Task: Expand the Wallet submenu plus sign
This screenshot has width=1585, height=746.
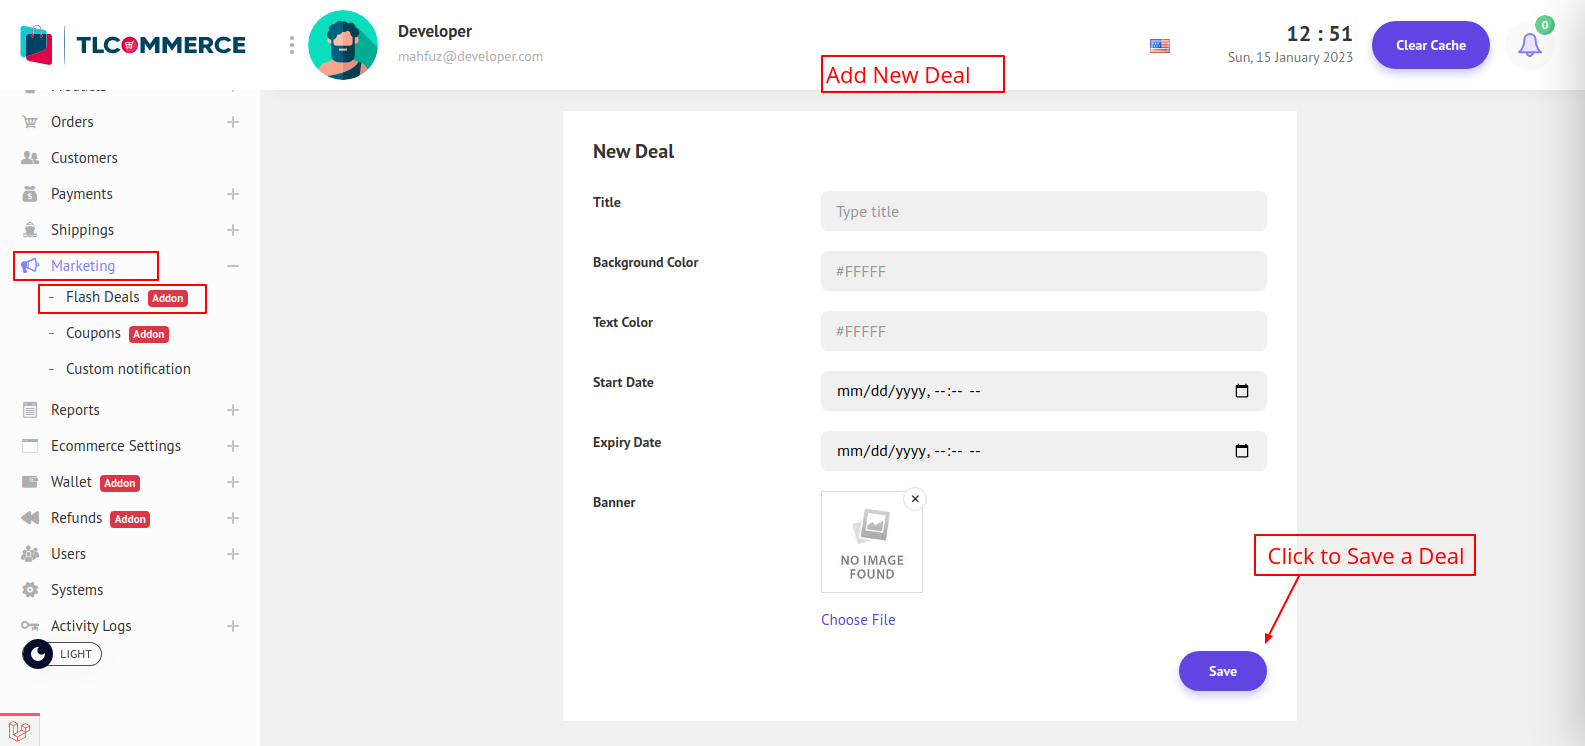Action: point(233,482)
